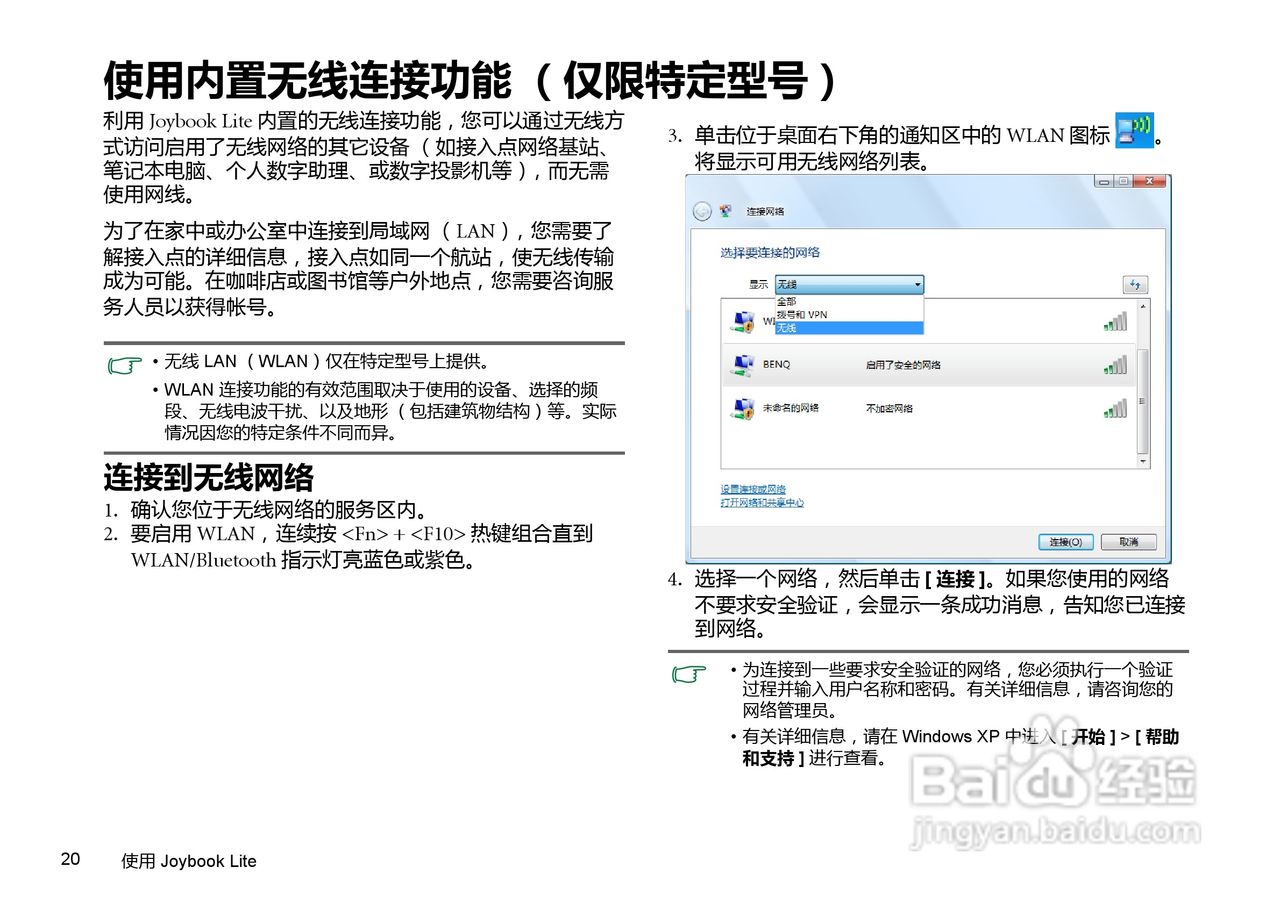Click the network list scrollbar up arrow
Viewport: 1280px width, 903px height.
(x=1144, y=306)
